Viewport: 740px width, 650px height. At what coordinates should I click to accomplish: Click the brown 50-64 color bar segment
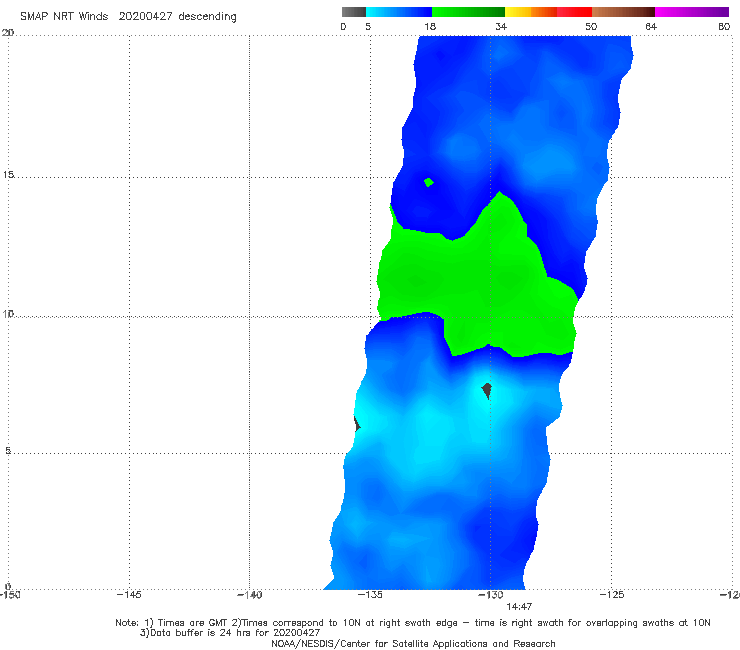tap(623, 12)
